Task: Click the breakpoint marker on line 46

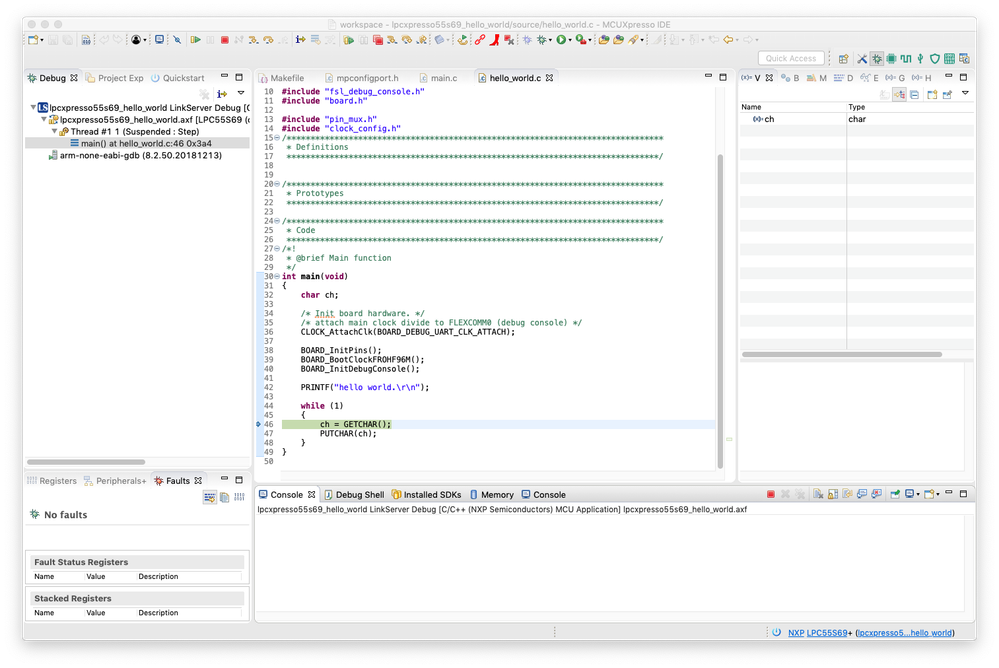Action: pyautogui.click(x=258, y=424)
